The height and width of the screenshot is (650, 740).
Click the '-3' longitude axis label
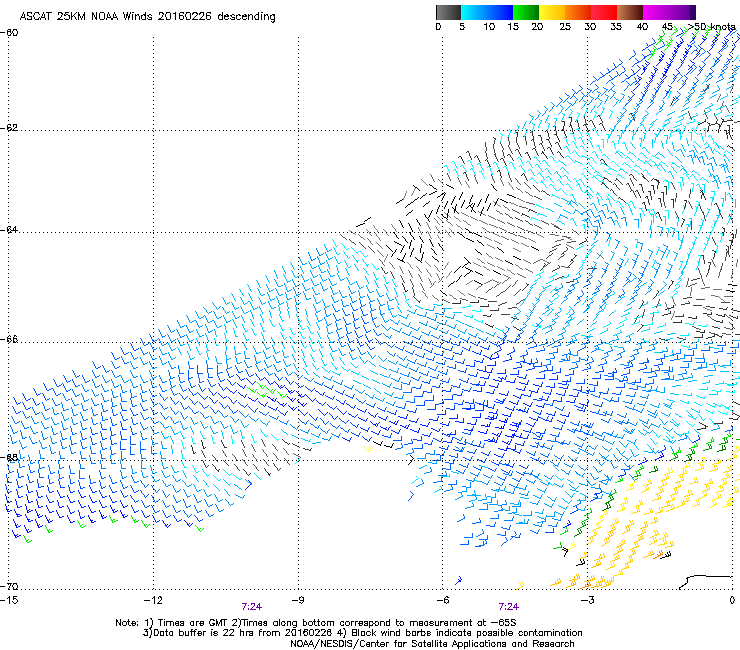point(587,600)
